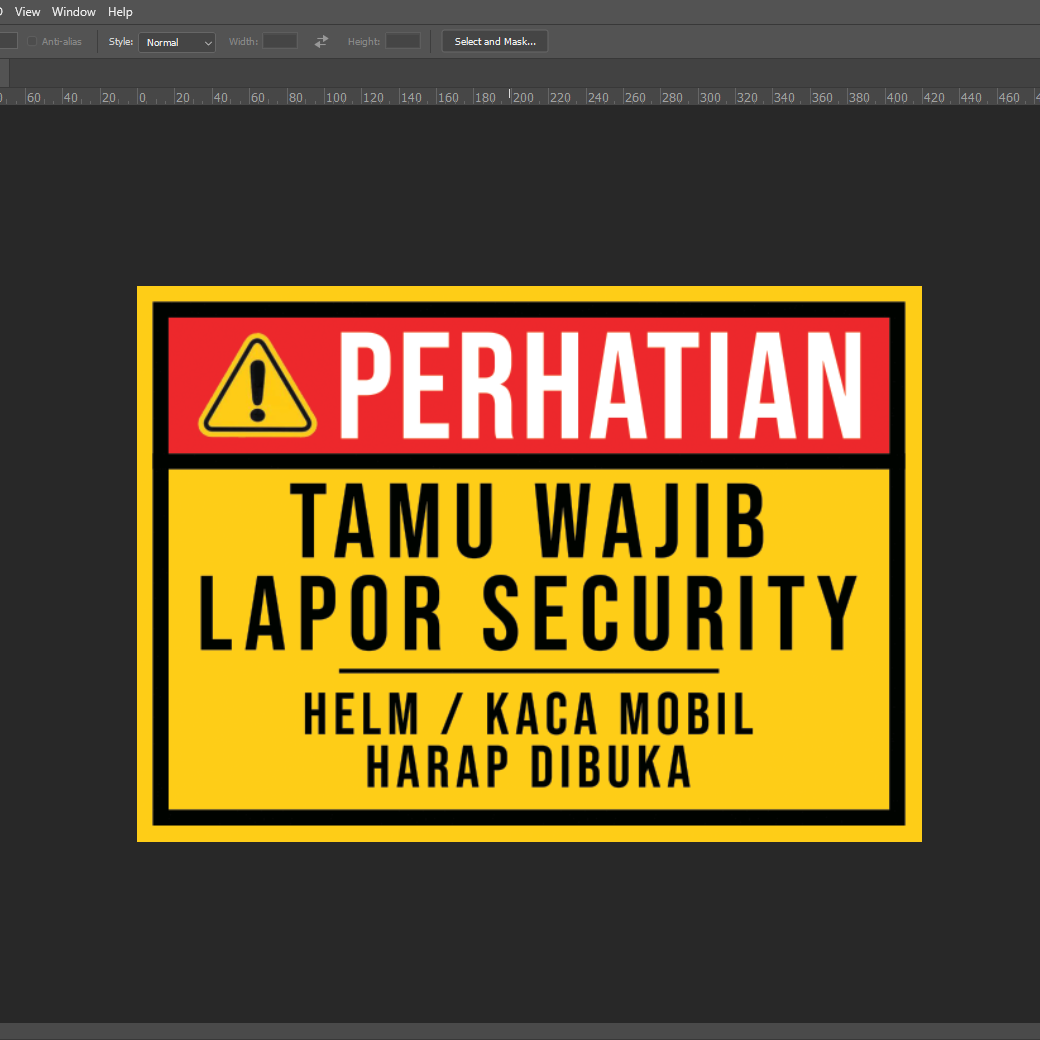The image size is (1040, 1040).
Task: Click the HELM / KACA MOBIL text line
Action: pos(529,714)
